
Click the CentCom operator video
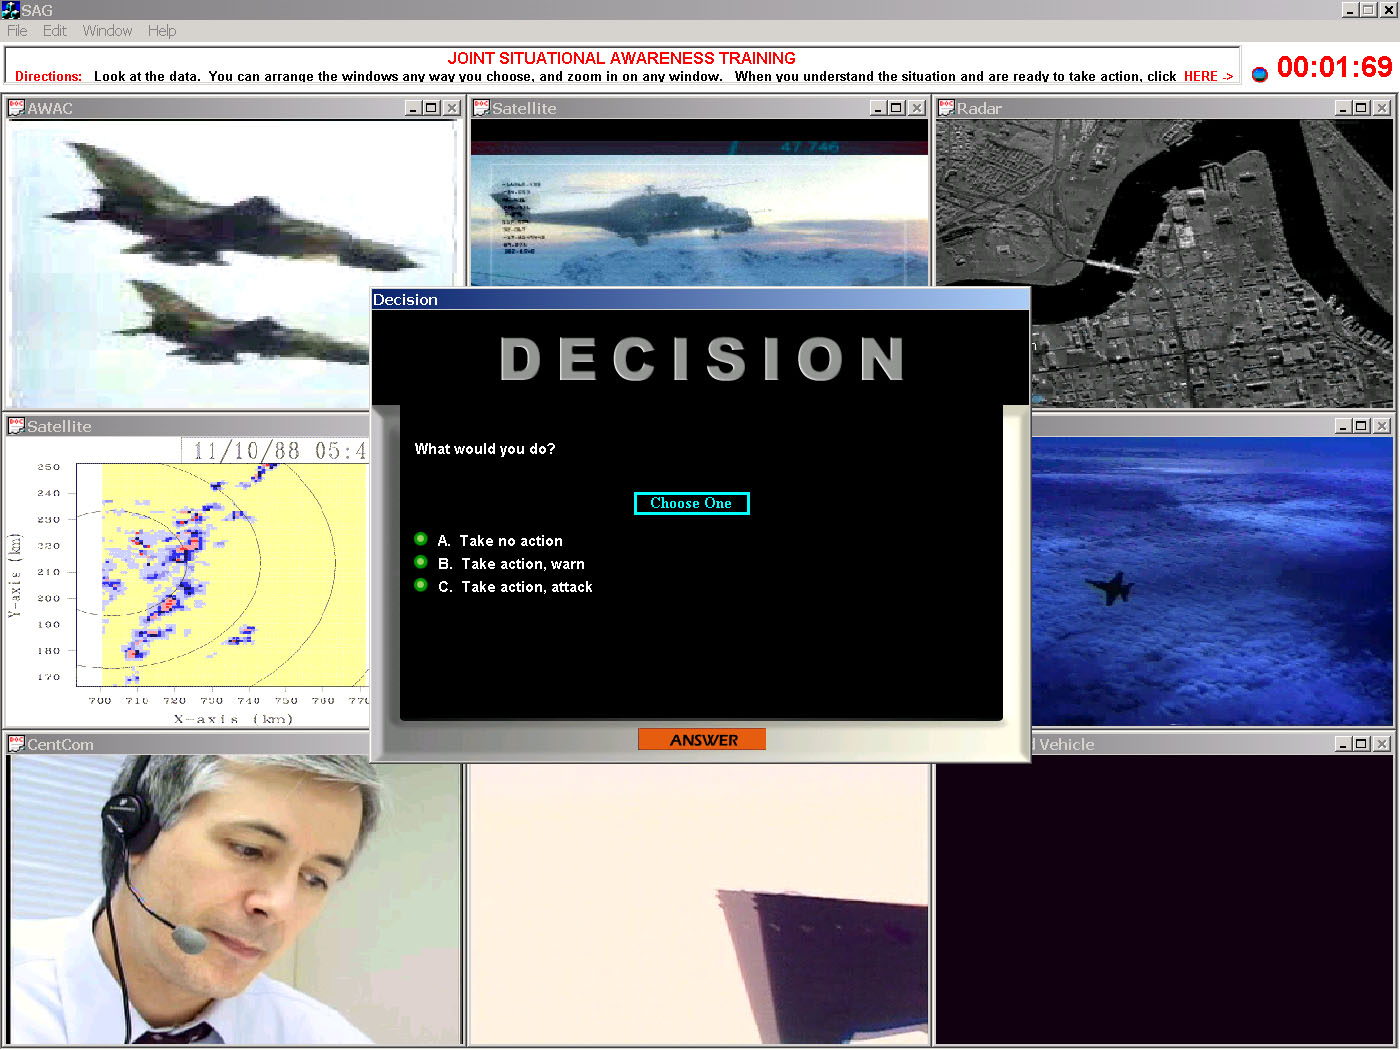click(x=235, y=900)
